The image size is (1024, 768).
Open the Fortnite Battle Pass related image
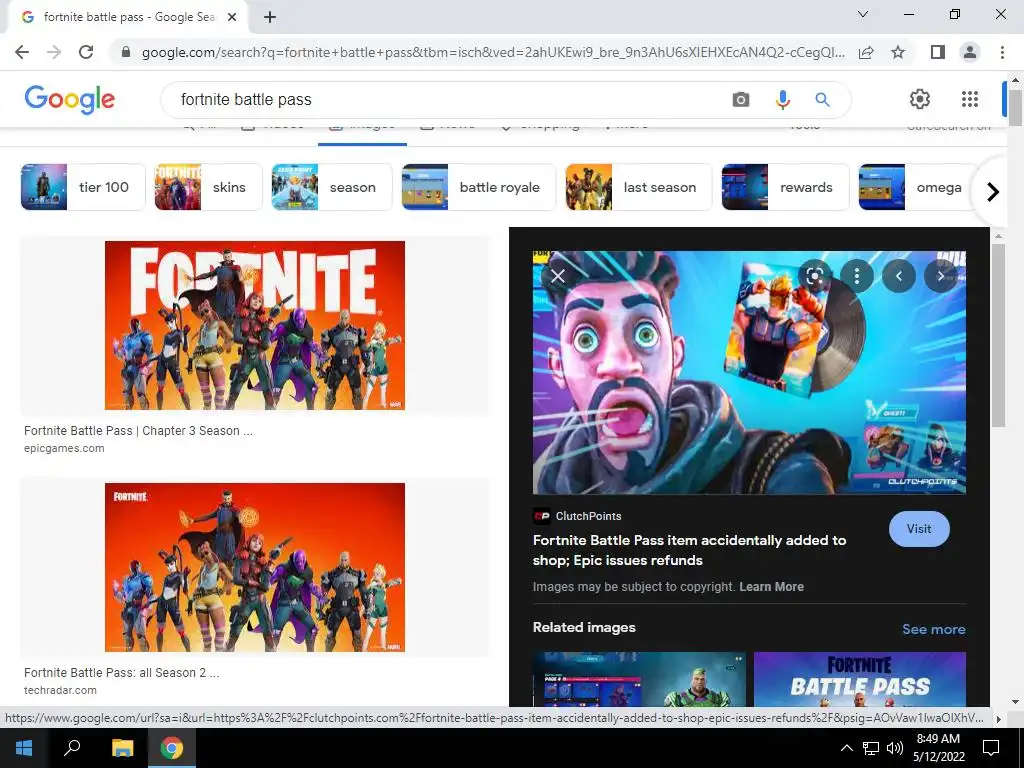(859, 679)
